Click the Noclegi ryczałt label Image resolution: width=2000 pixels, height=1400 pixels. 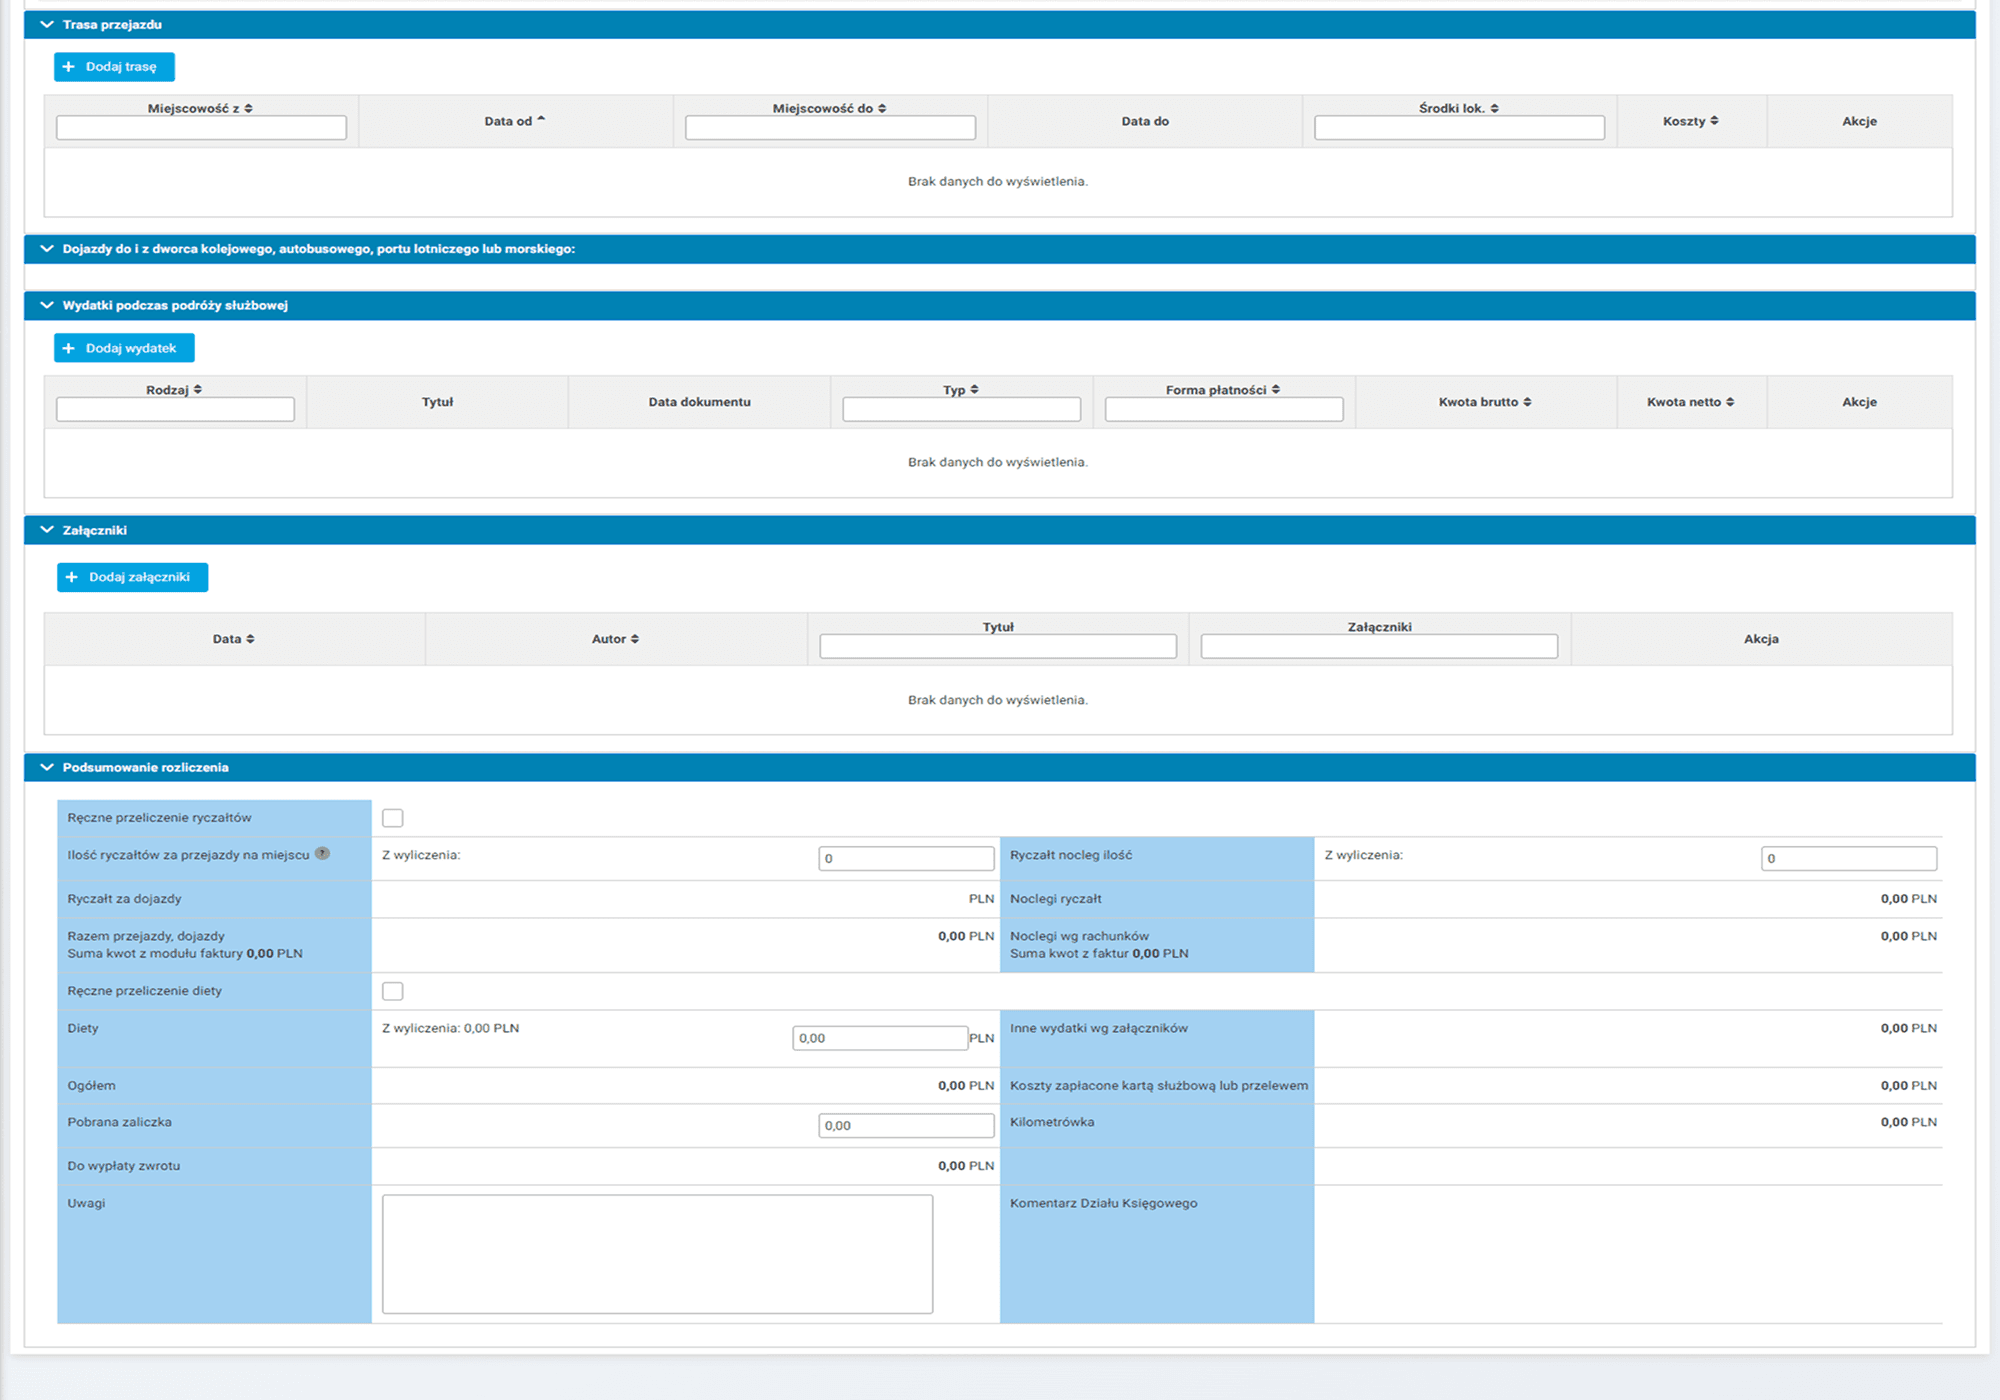point(1056,899)
